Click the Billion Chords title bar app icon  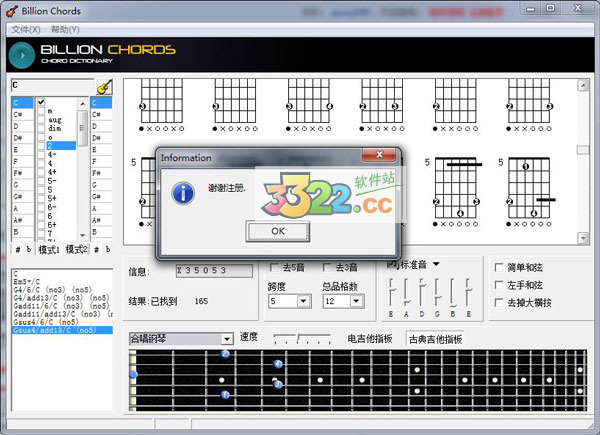tap(11, 9)
